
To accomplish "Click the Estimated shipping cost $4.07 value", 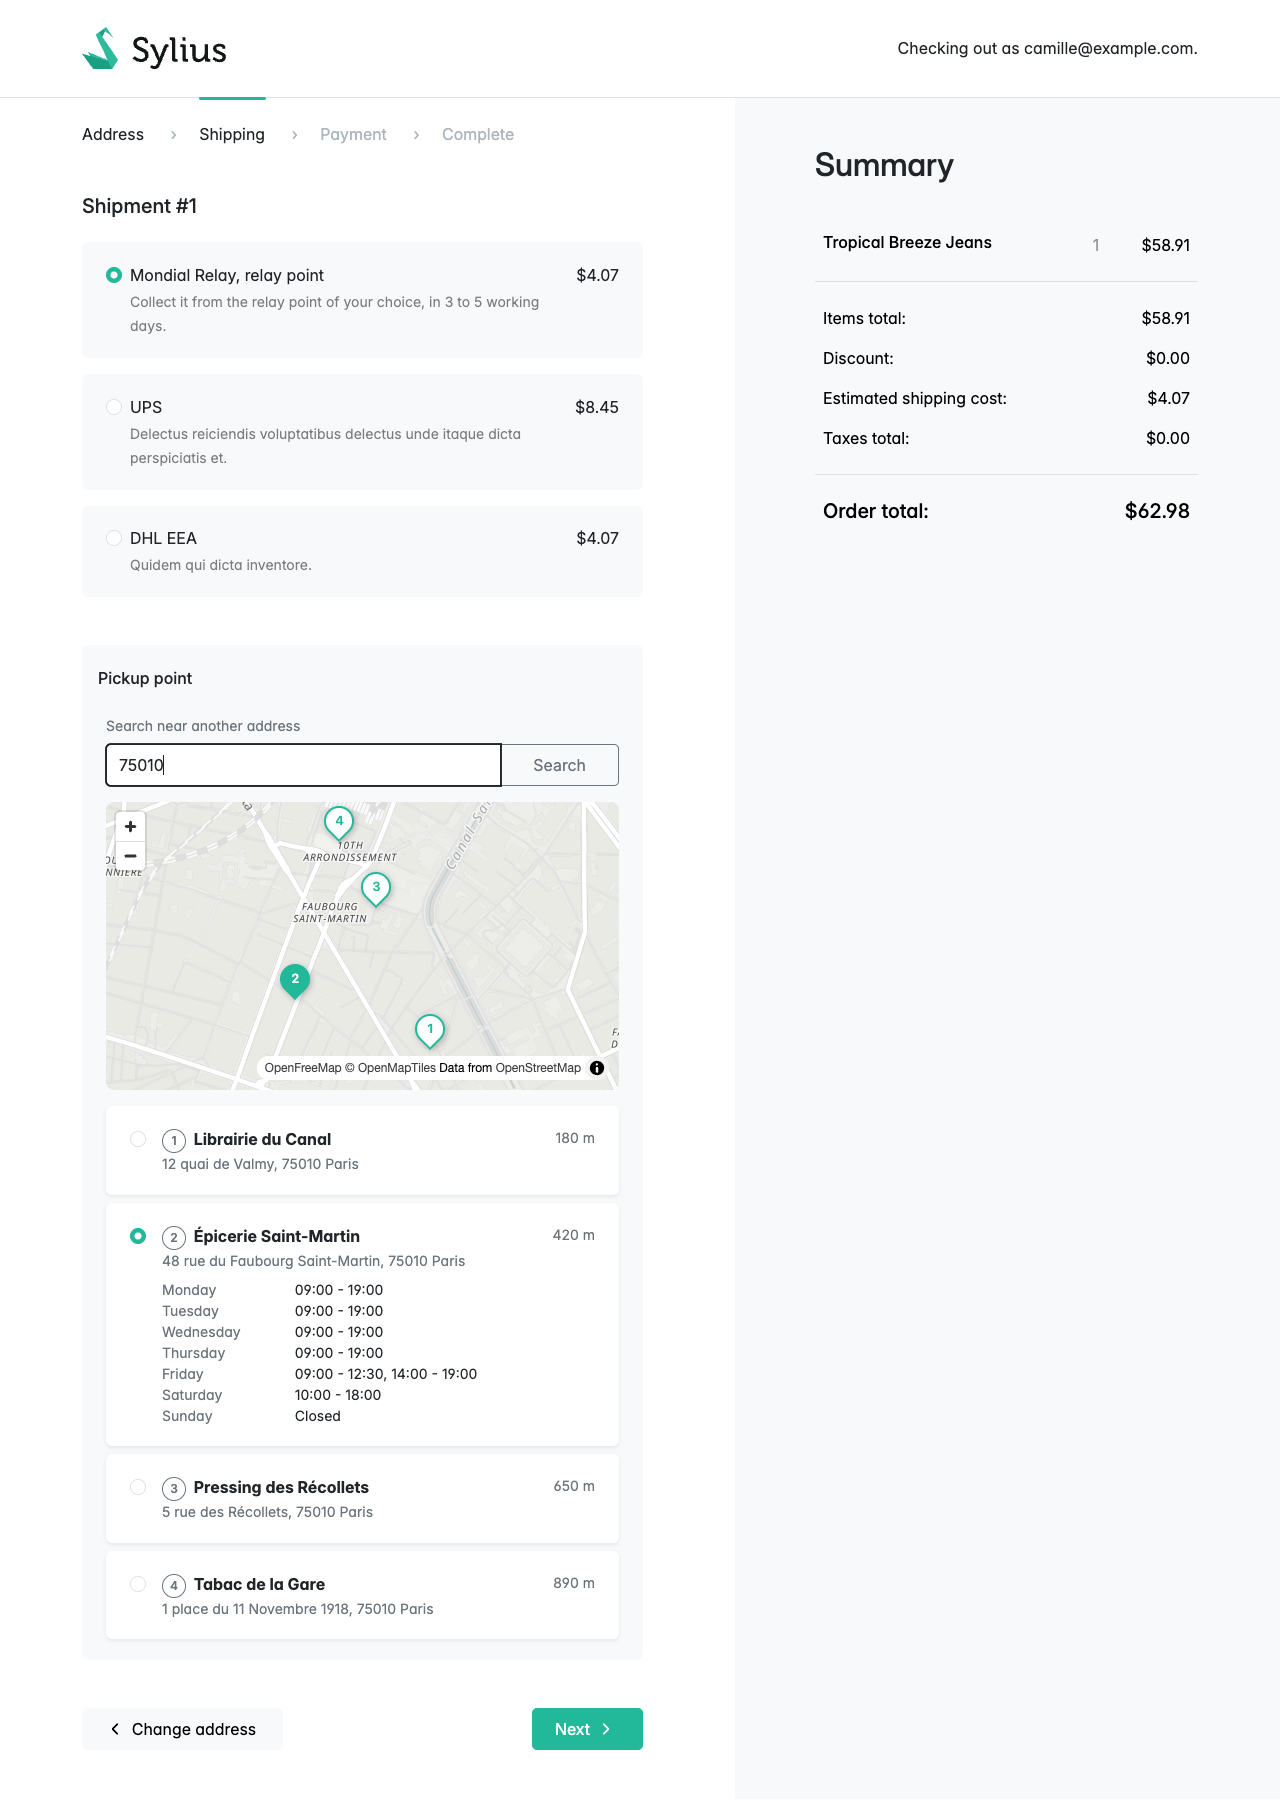I will pos(1168,398).
